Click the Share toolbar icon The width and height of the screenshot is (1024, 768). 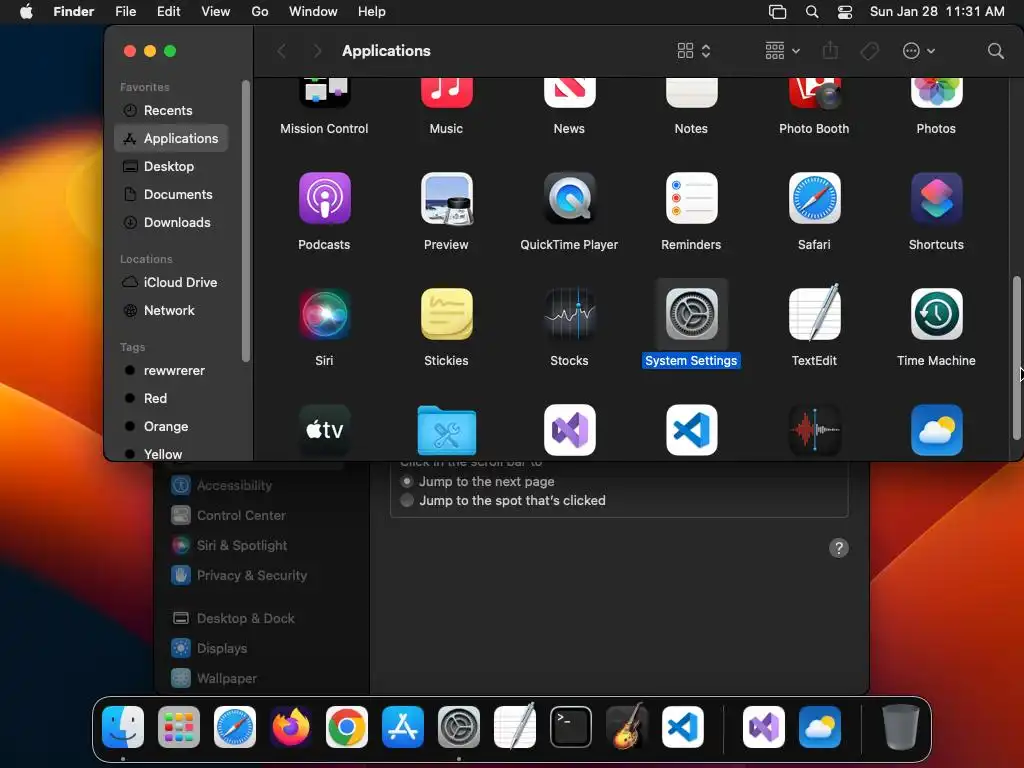point(830,50)
